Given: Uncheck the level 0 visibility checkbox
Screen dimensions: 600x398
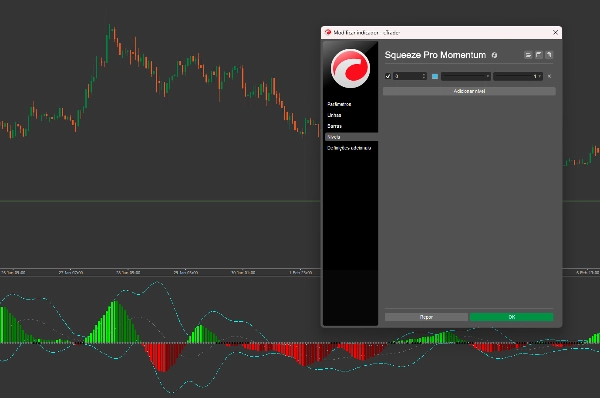Looking at the screenshot, I should coord(388,77).
